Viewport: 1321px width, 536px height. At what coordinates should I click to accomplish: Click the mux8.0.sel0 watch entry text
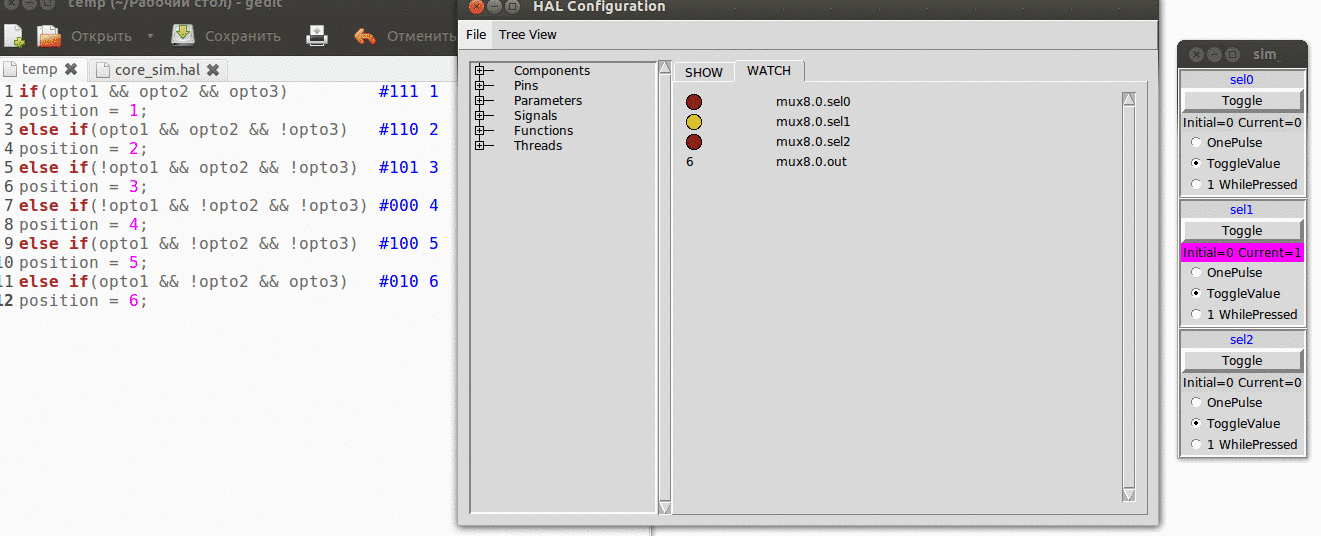[813, 102]
